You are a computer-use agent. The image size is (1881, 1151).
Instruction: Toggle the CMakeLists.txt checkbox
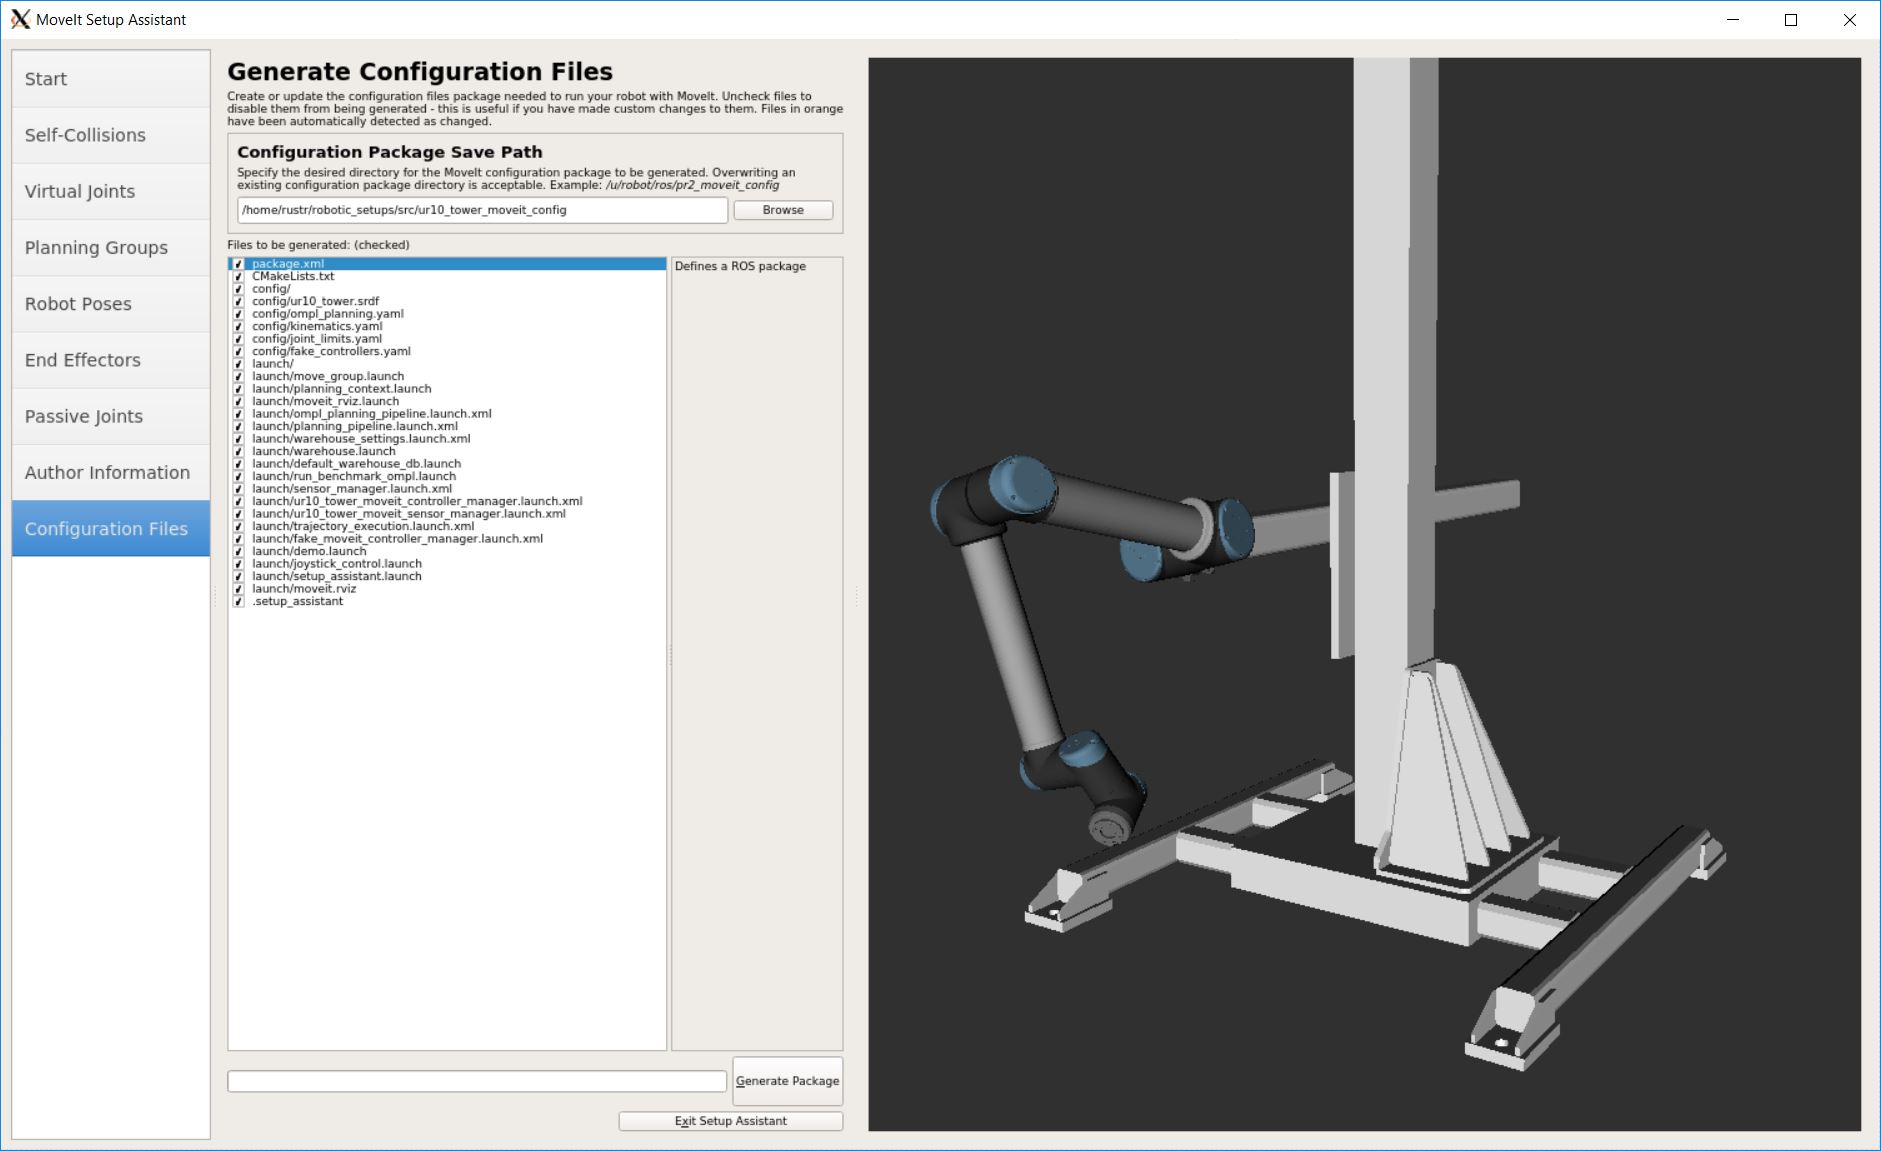click(x=239, y=277)
